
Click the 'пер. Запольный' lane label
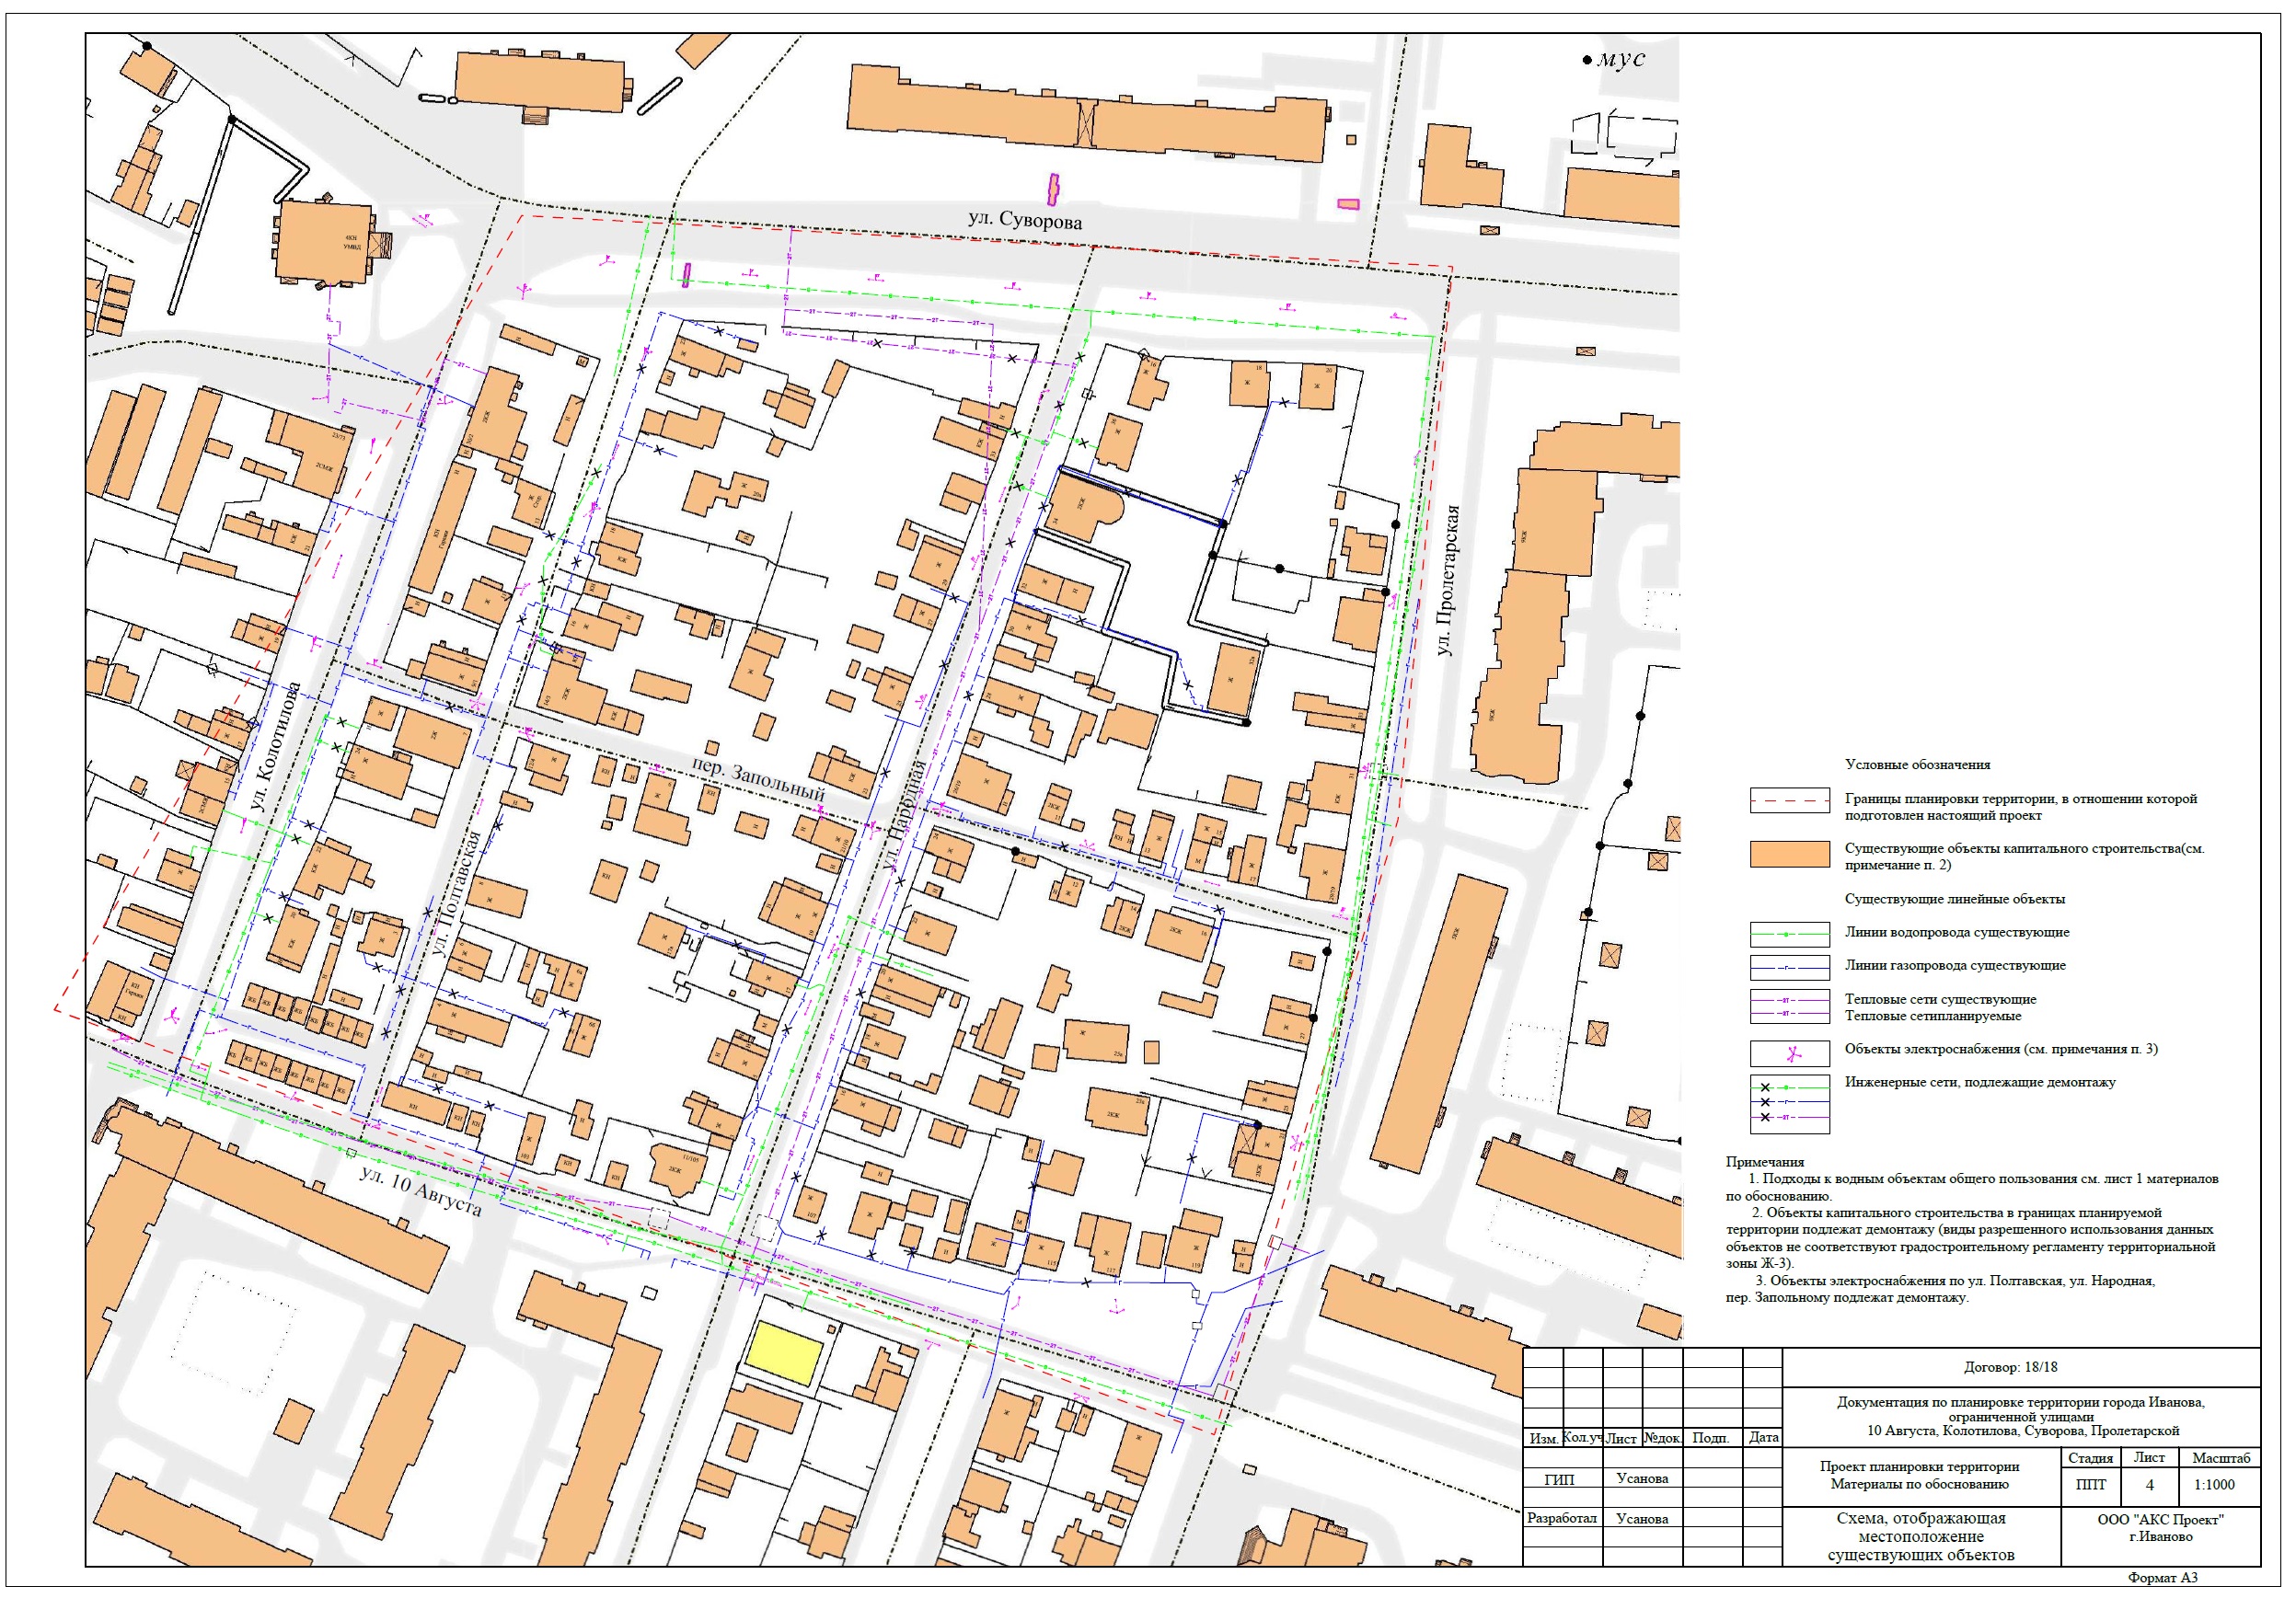[x=758, y=779]
